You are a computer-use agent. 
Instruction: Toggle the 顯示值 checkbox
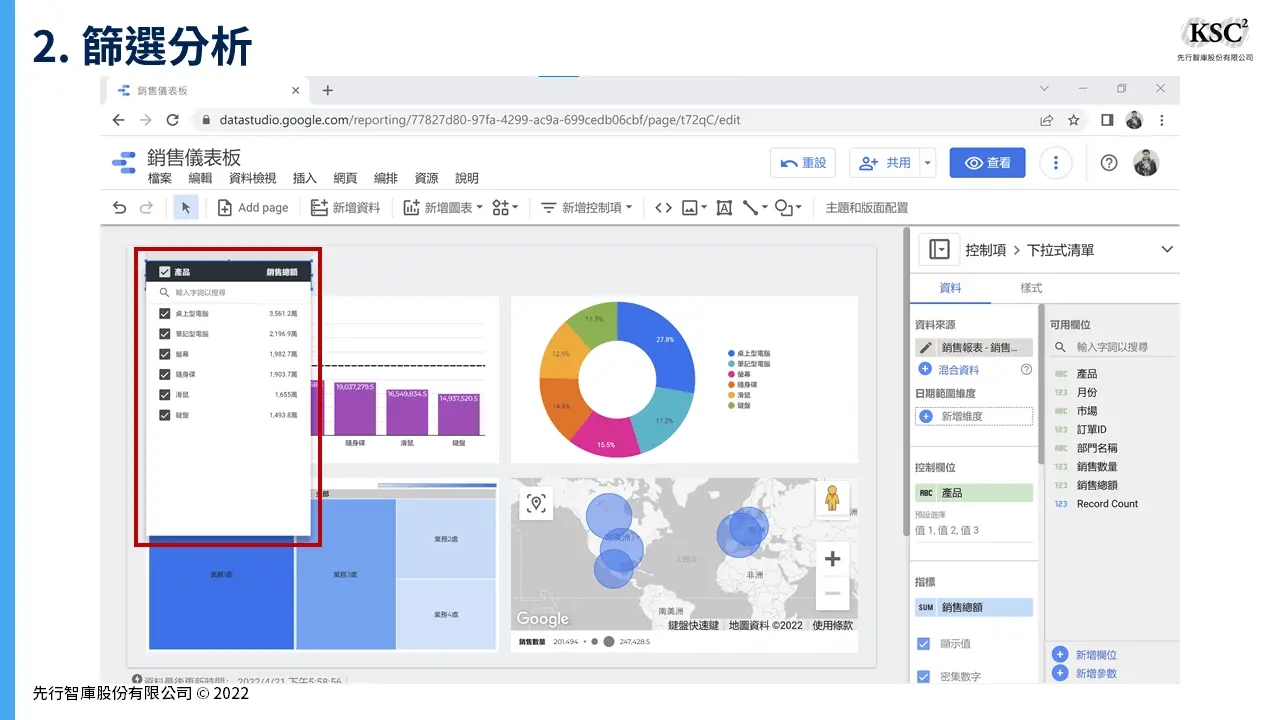(923, 644)
